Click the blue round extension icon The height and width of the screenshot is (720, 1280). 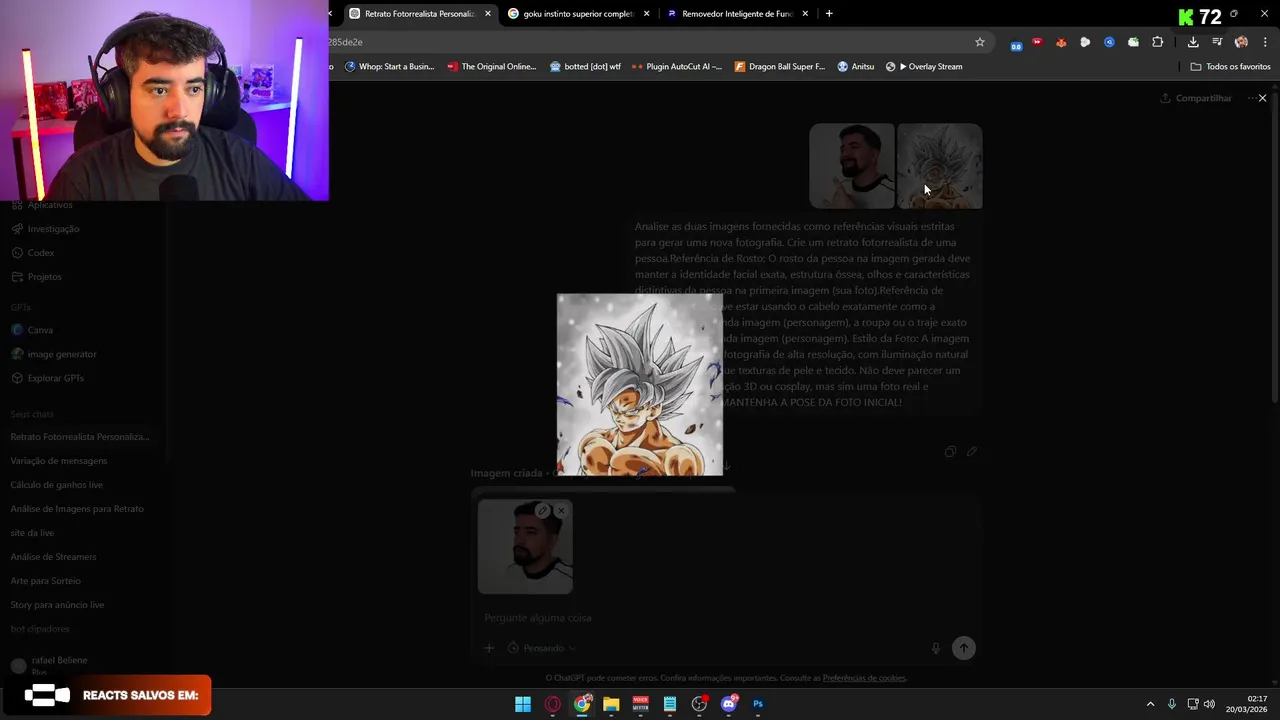pos(1109,42)
